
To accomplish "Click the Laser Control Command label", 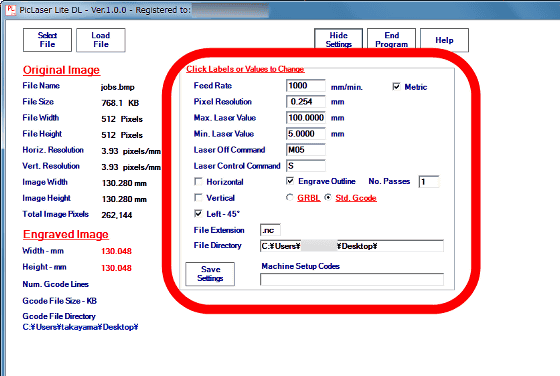I will coord(237,166).
